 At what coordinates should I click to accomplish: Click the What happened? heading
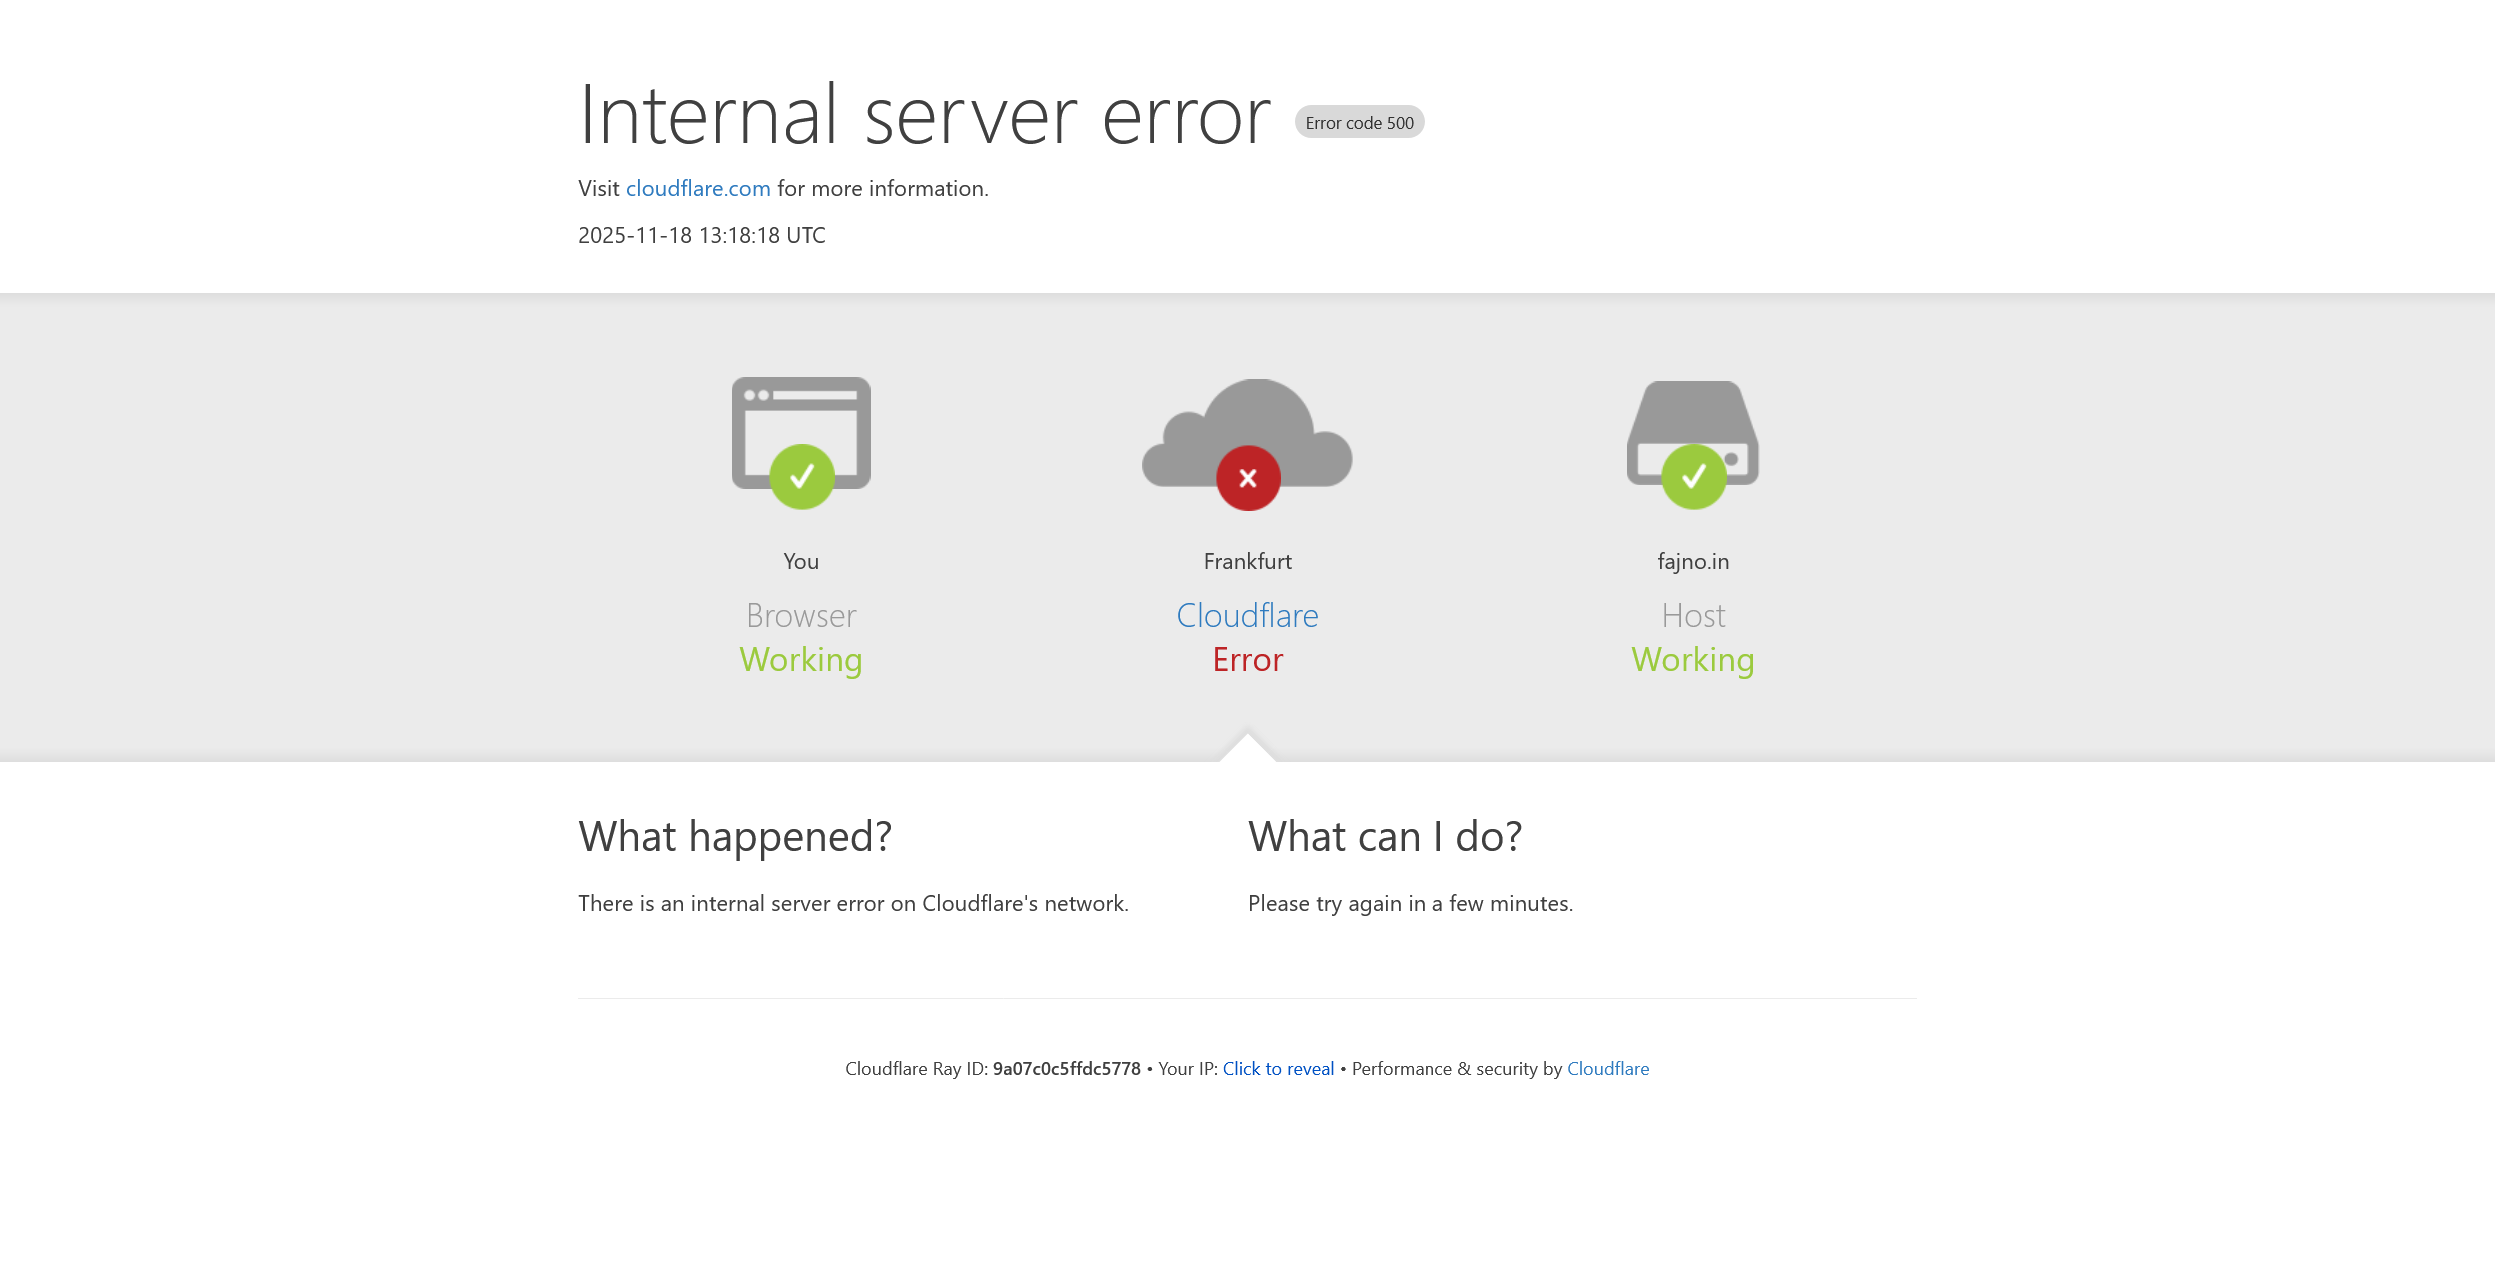point(735,837)
